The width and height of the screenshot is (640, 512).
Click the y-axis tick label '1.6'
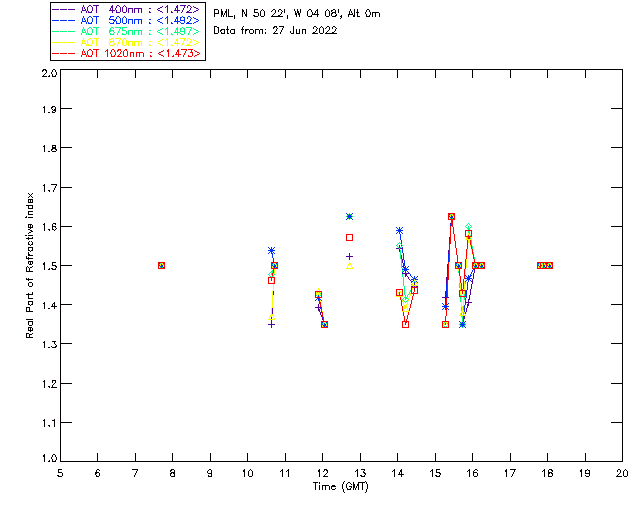[49, 227]
